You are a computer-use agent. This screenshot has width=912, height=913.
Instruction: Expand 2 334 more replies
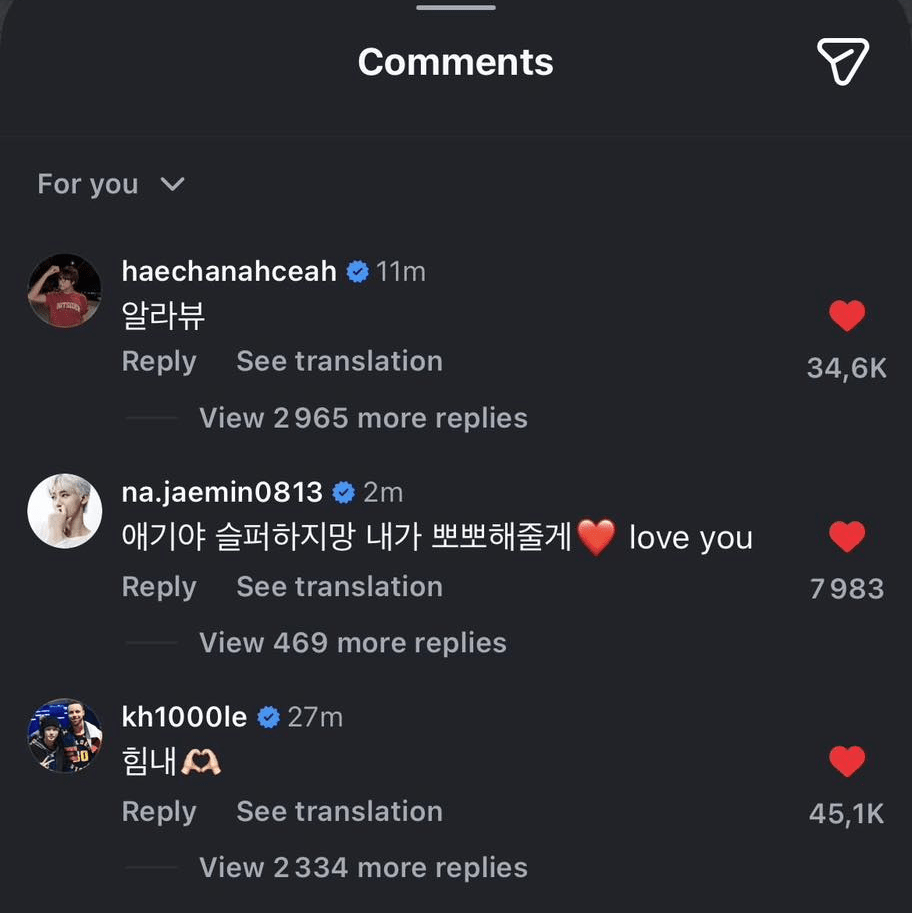363,868
